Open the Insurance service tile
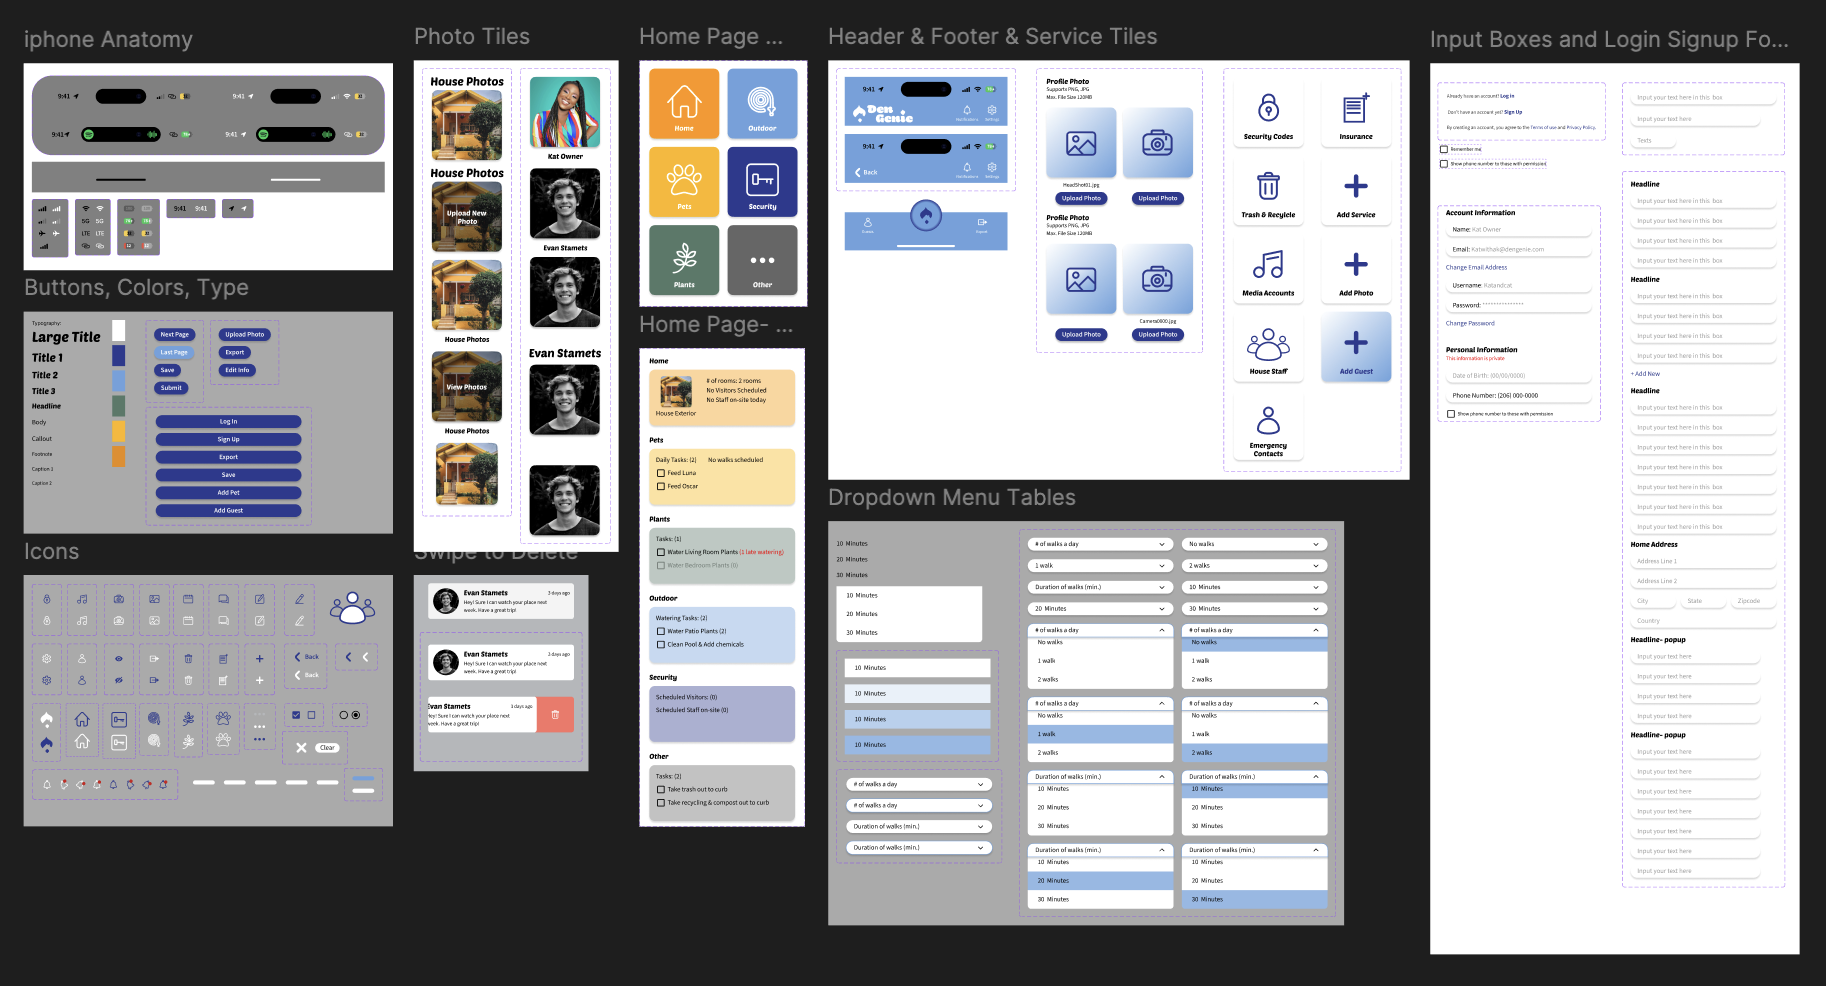 click(x=1356, y=113)
